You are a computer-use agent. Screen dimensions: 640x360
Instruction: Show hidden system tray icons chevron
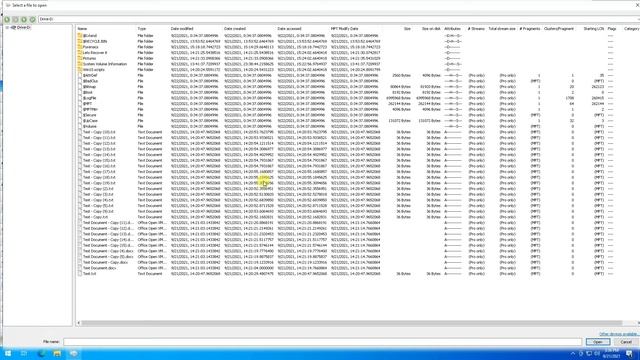[x=572, y=353]
